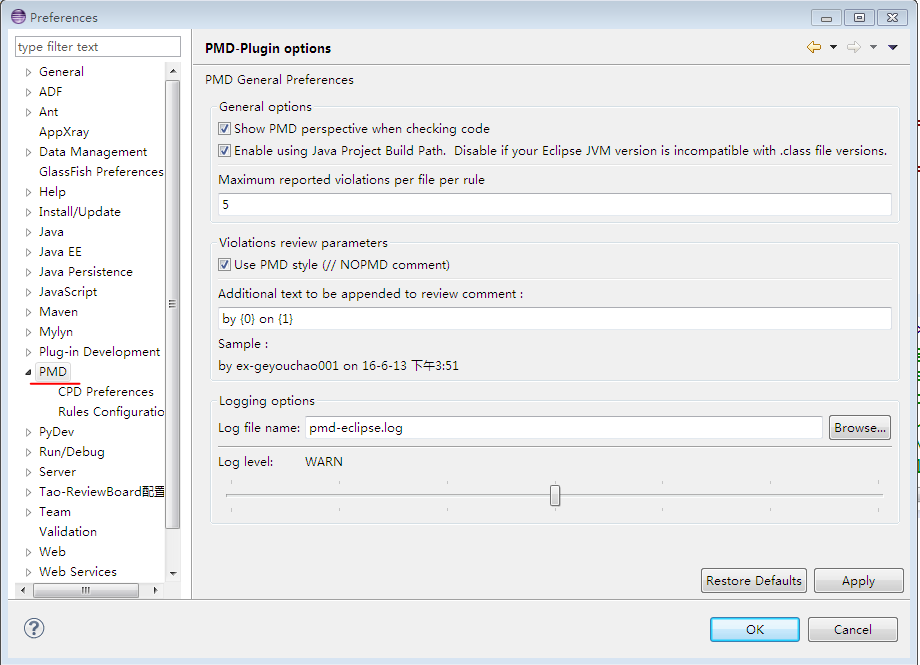
Task: Disable Java Project Build Path checkbox
Action: (x=225, y=151)
